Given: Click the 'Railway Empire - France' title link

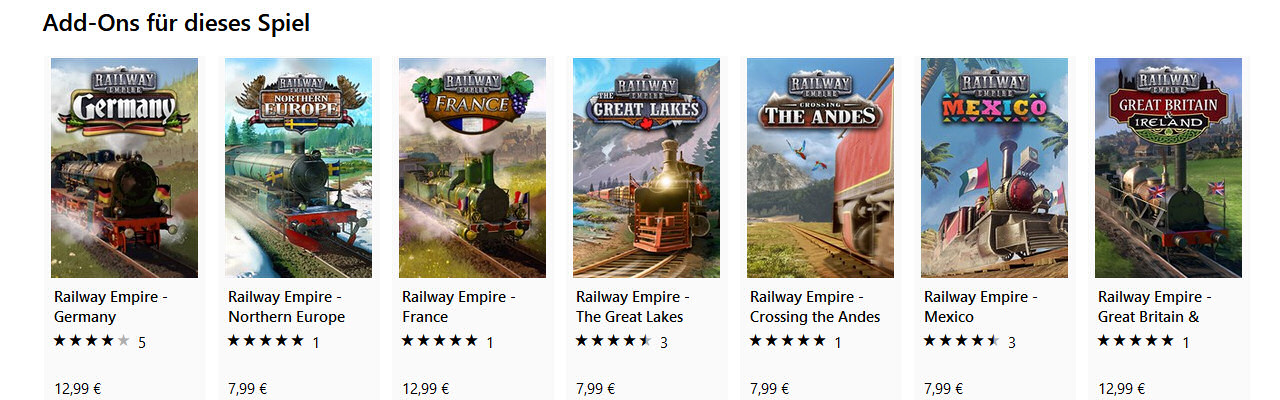Looking at the screenshot, I should click(x=459, y=307).
